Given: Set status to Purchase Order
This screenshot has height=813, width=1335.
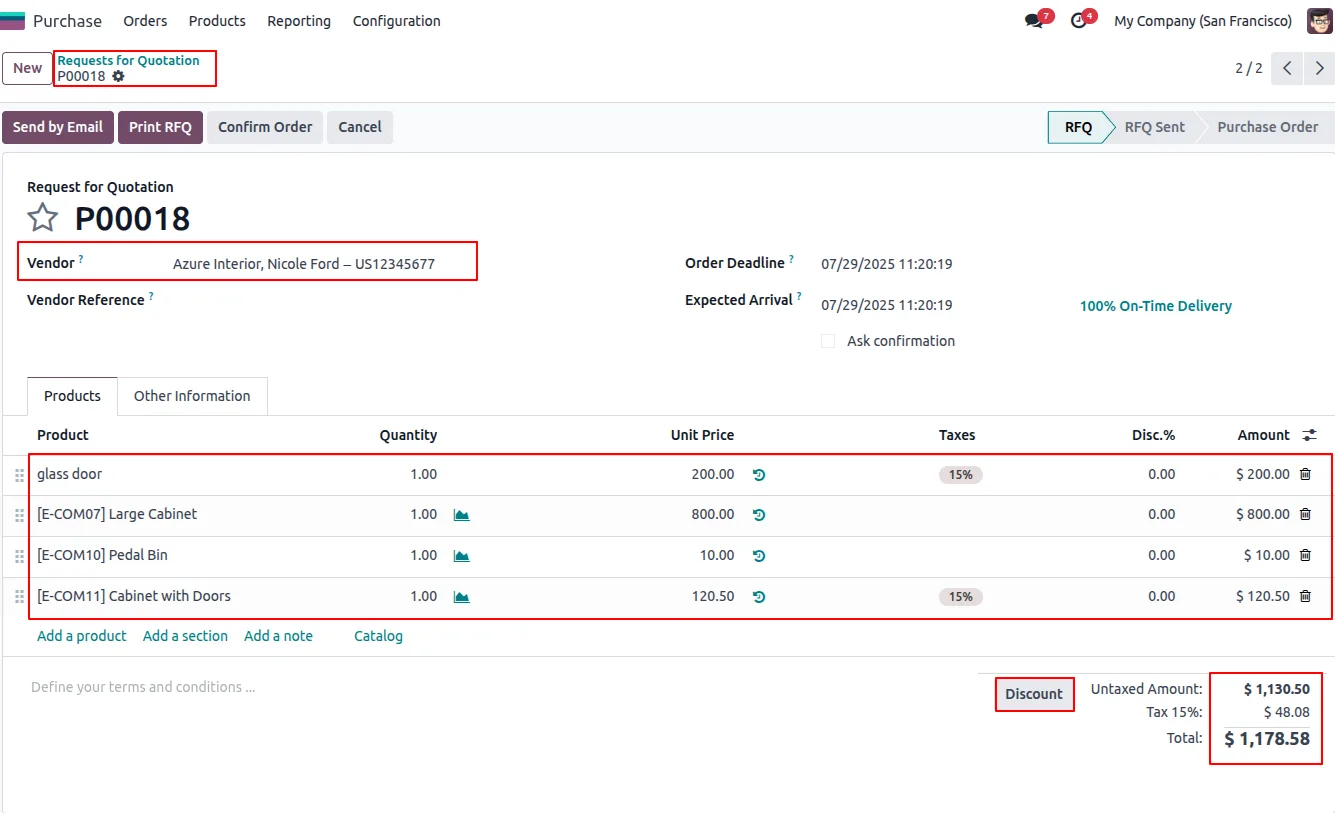Looking at the screenshot, I should [1267, 127].
